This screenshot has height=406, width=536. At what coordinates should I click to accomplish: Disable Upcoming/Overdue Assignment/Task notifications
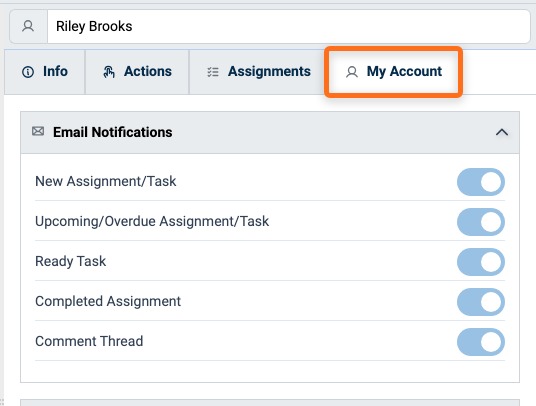(x=481, y=222)
